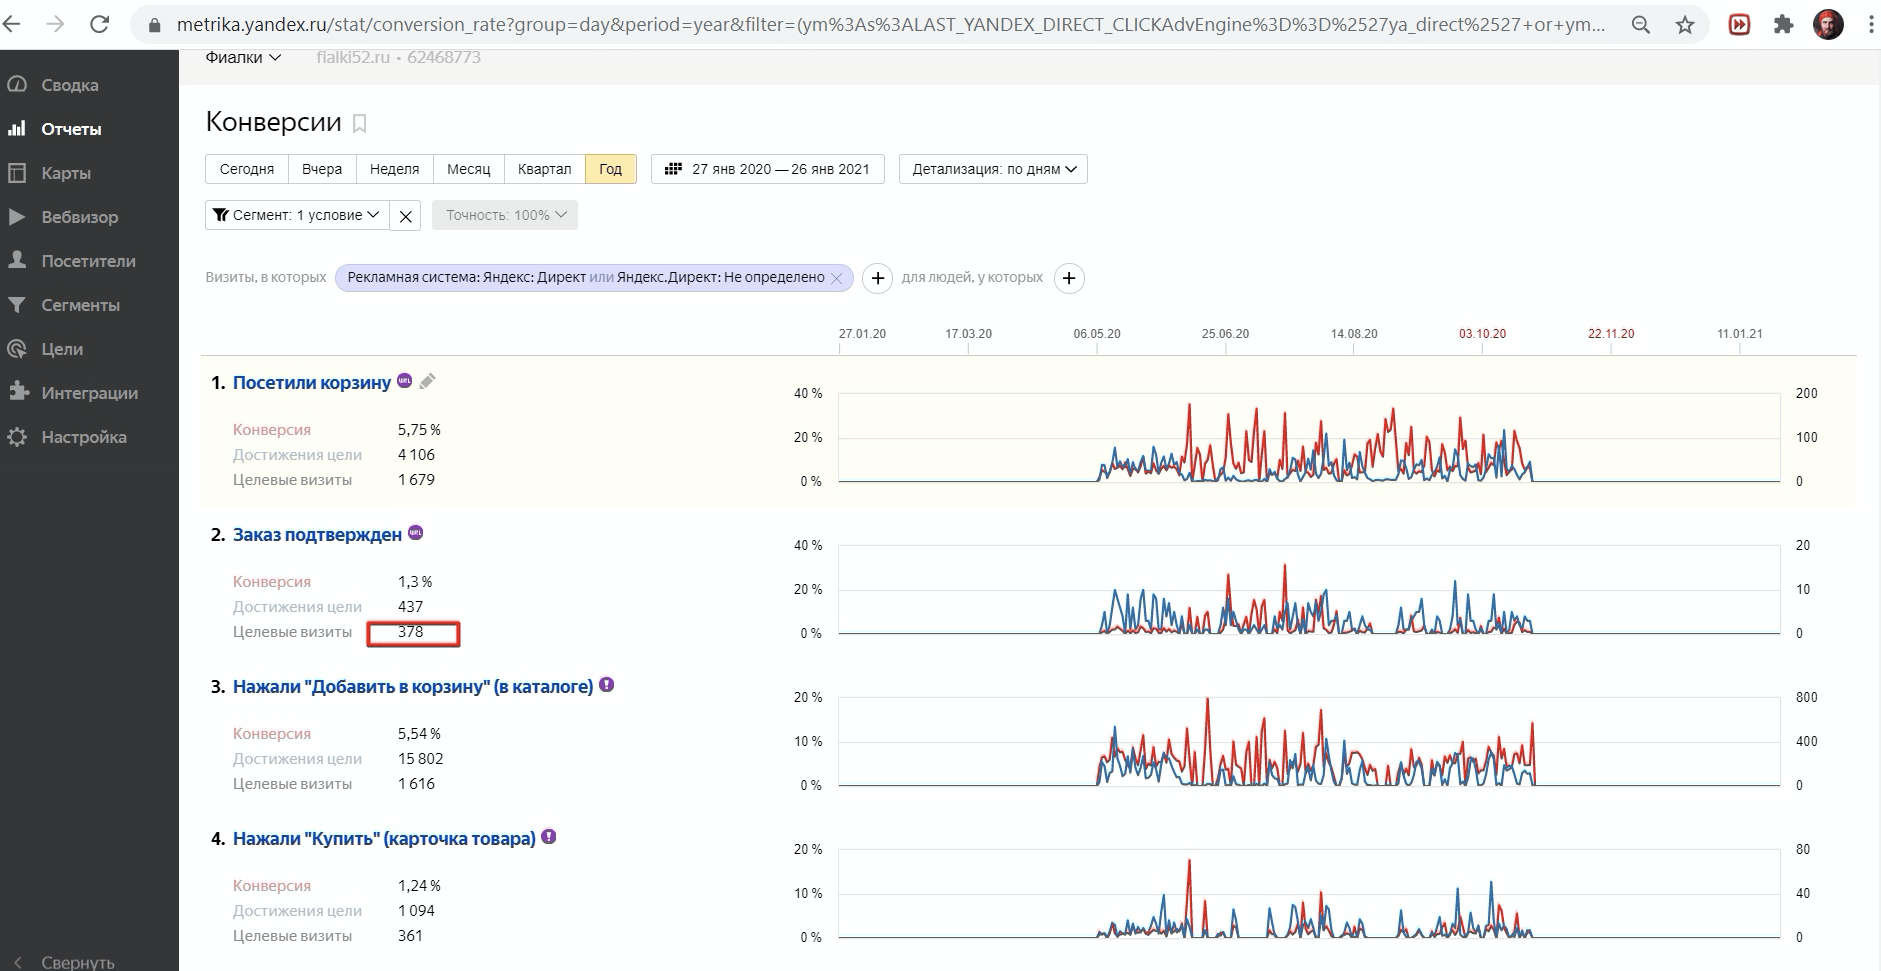This screenshot has width=1881, height=971.
Task: Reload the page with browser refresh icon
Action: point(99,24)
